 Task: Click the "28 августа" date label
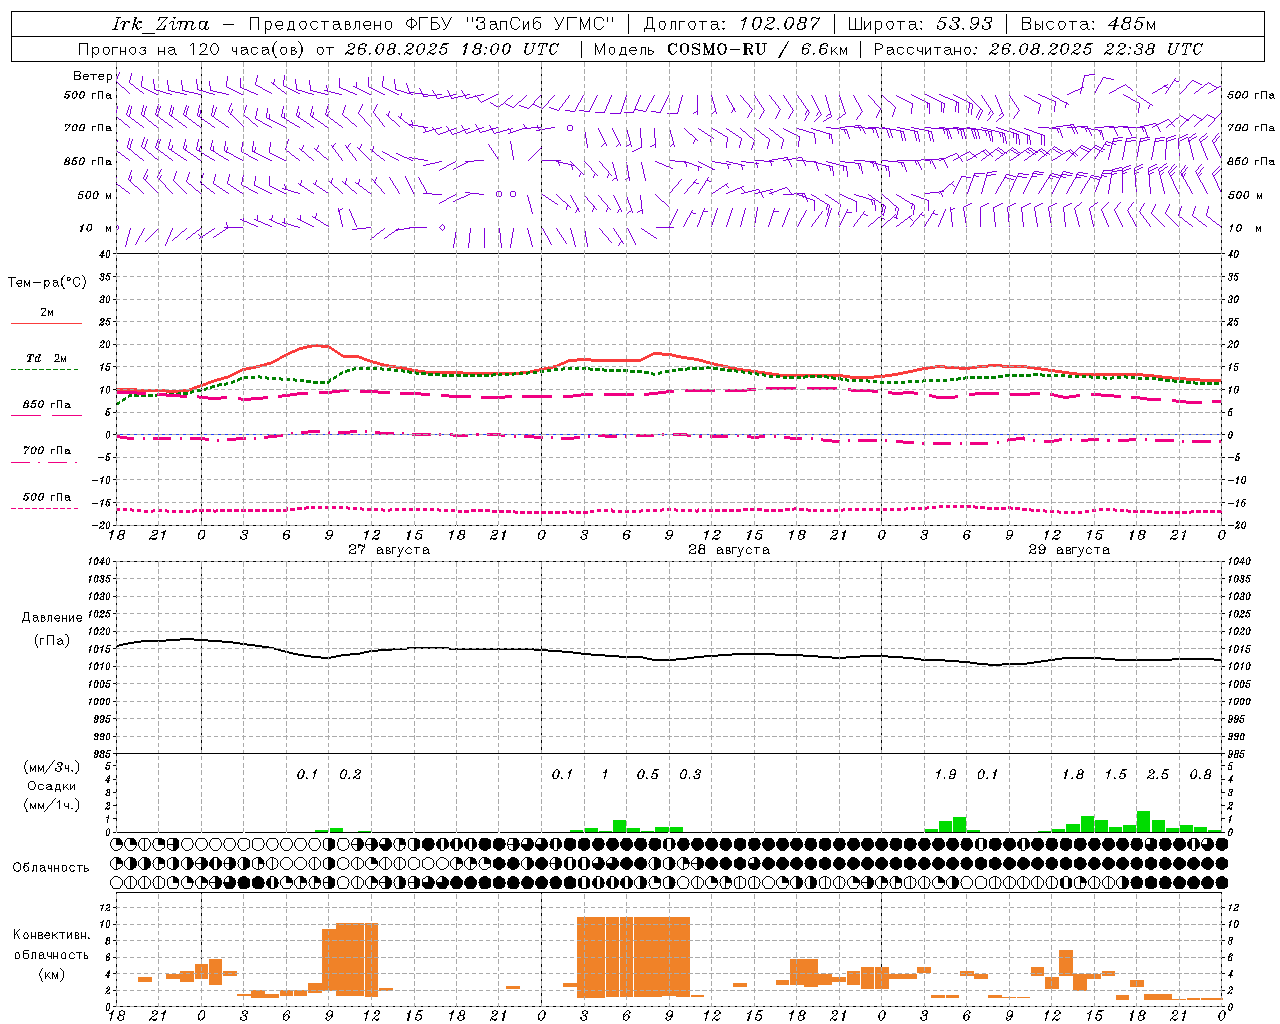tap(729, 550)
